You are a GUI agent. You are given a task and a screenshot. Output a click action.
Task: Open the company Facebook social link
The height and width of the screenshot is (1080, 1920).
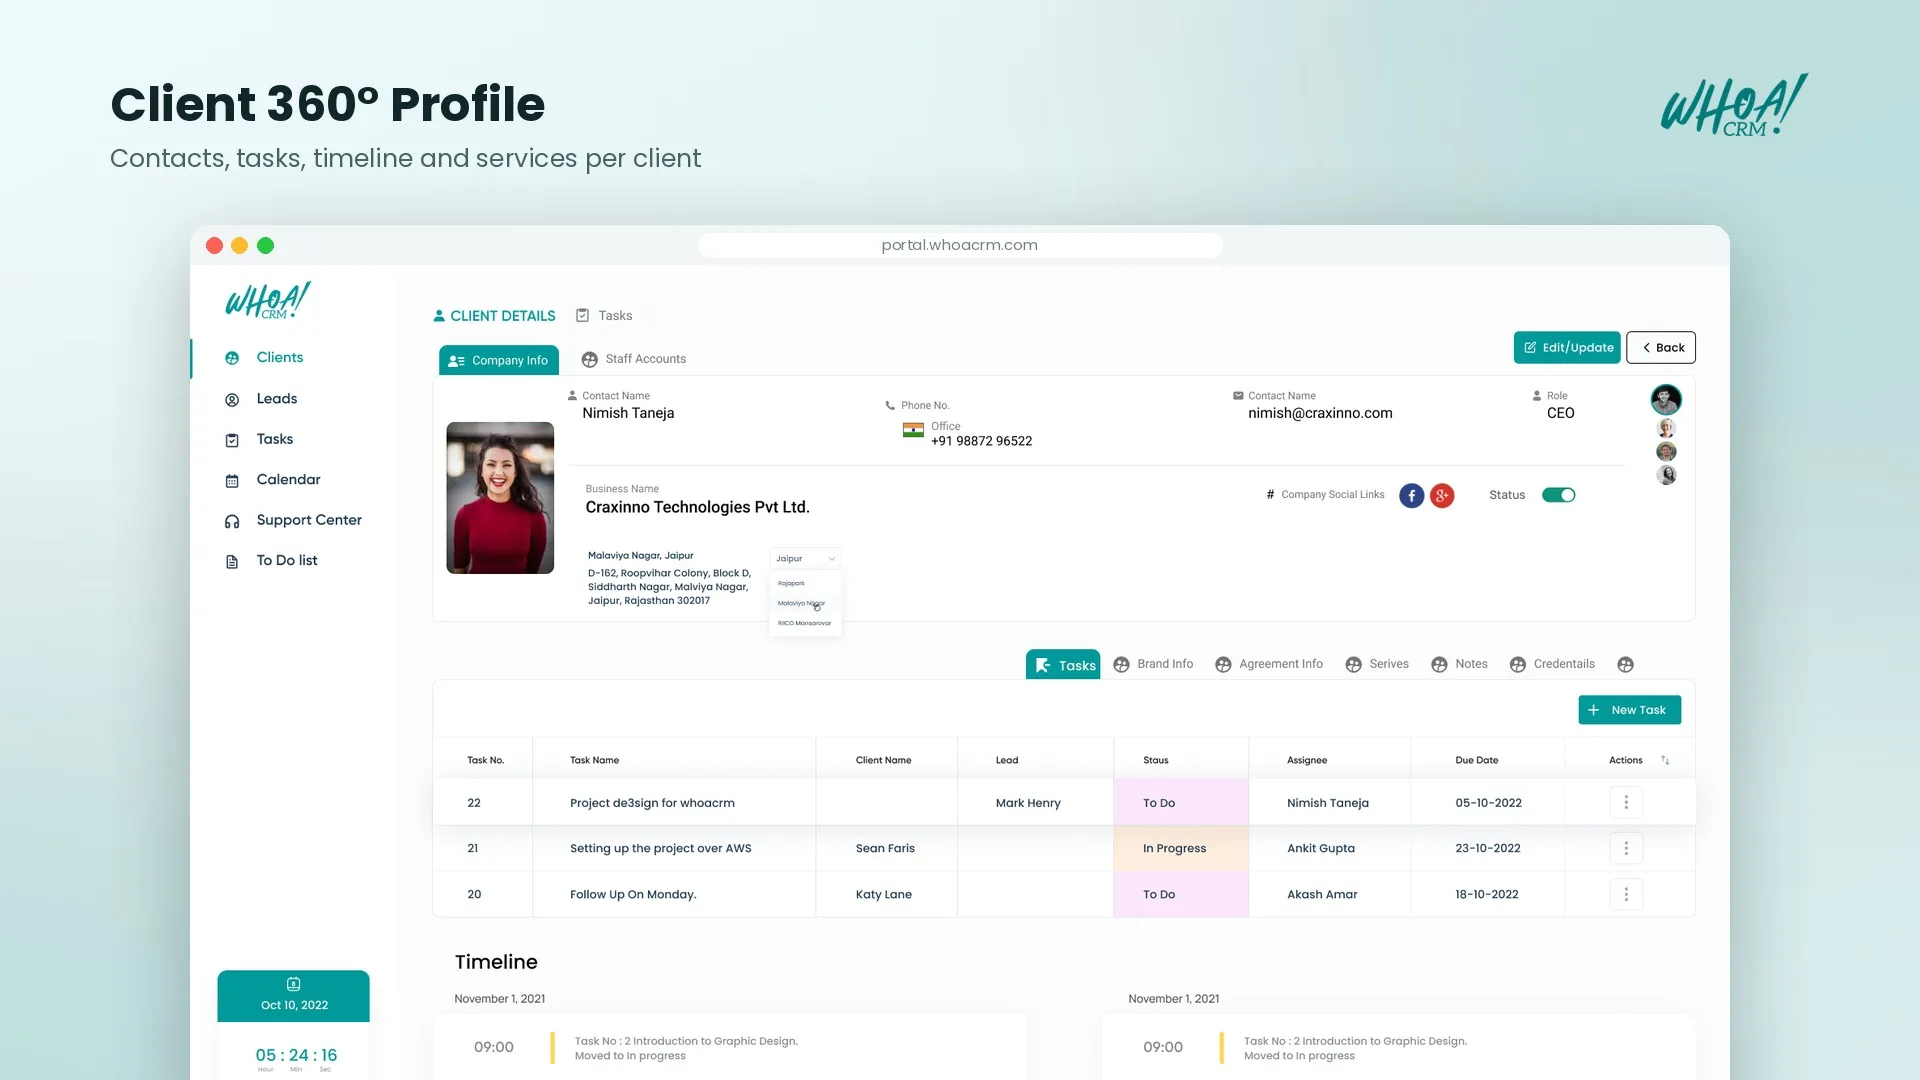pyautogui.click(x=1411, y=495)
